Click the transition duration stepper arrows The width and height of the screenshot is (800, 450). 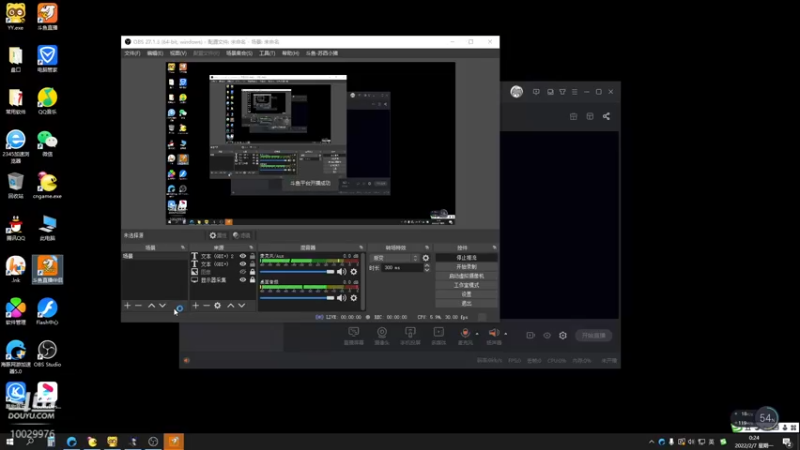pyautogui.click(x=427, y=267)
